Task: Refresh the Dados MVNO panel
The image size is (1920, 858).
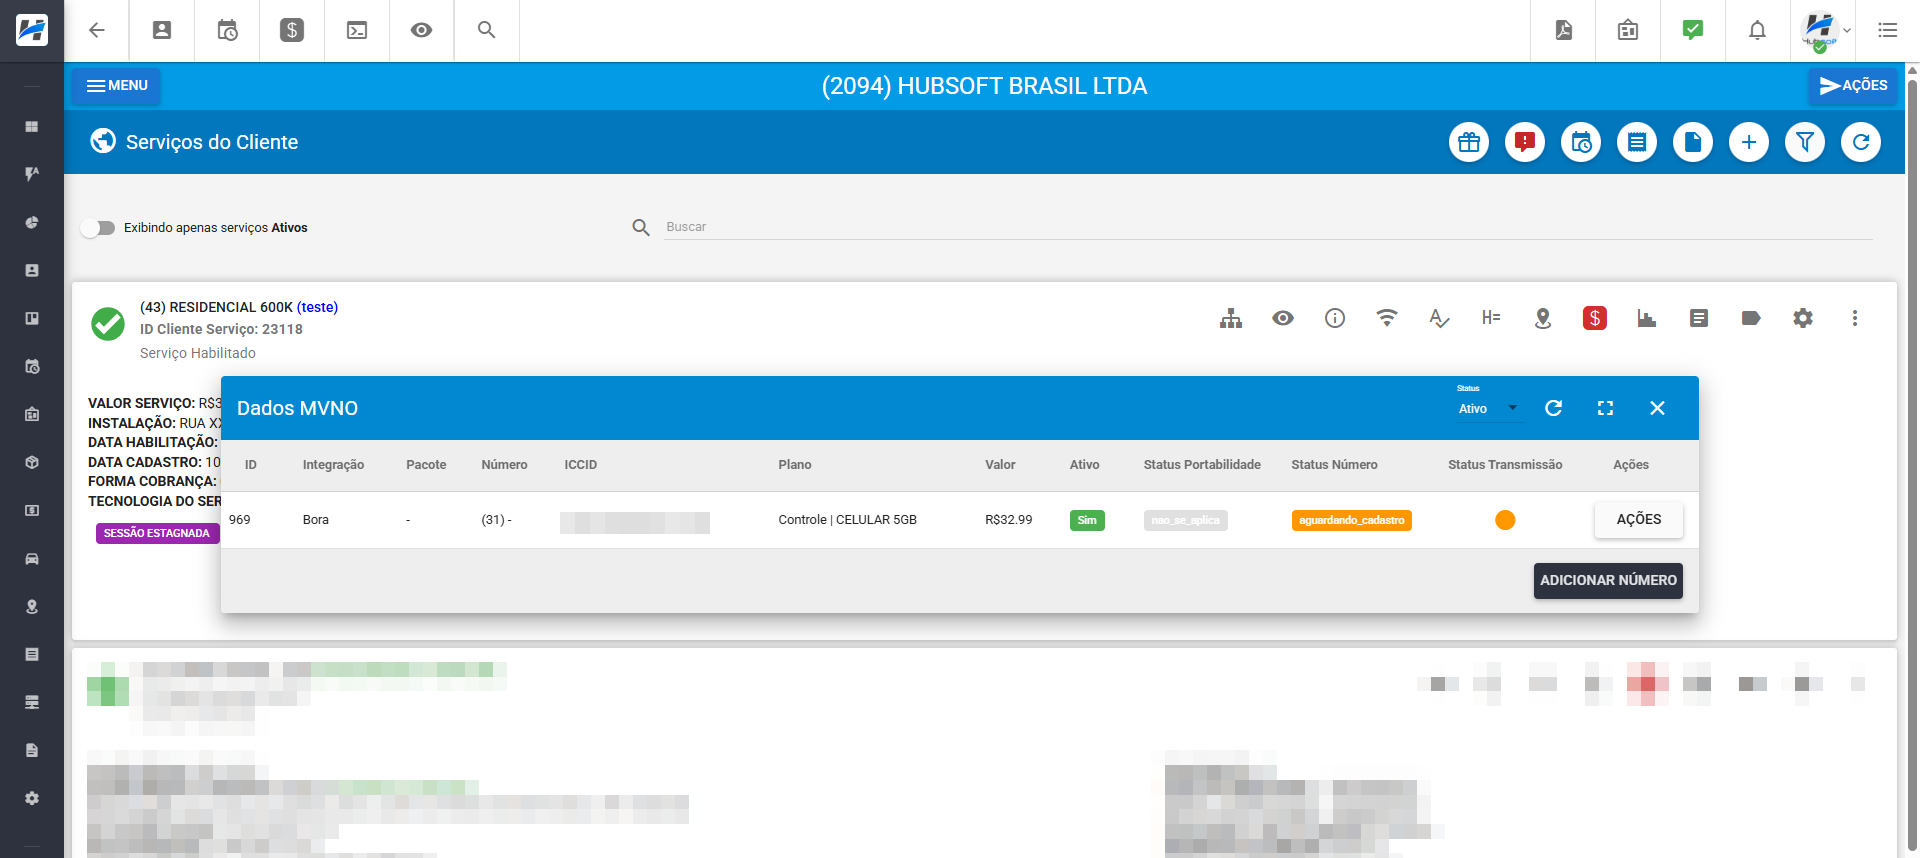Action: (x=1553, y=408)
